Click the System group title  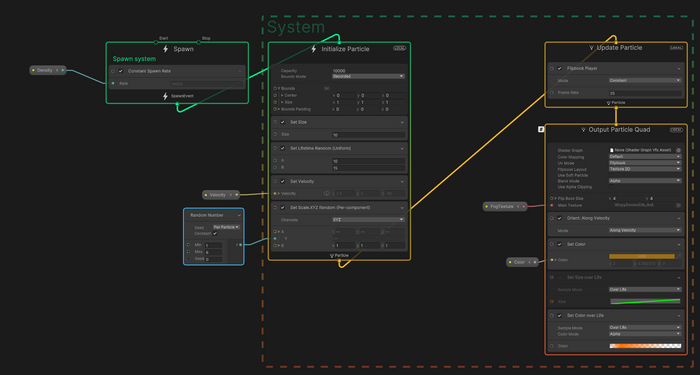[x=296, y=27]
